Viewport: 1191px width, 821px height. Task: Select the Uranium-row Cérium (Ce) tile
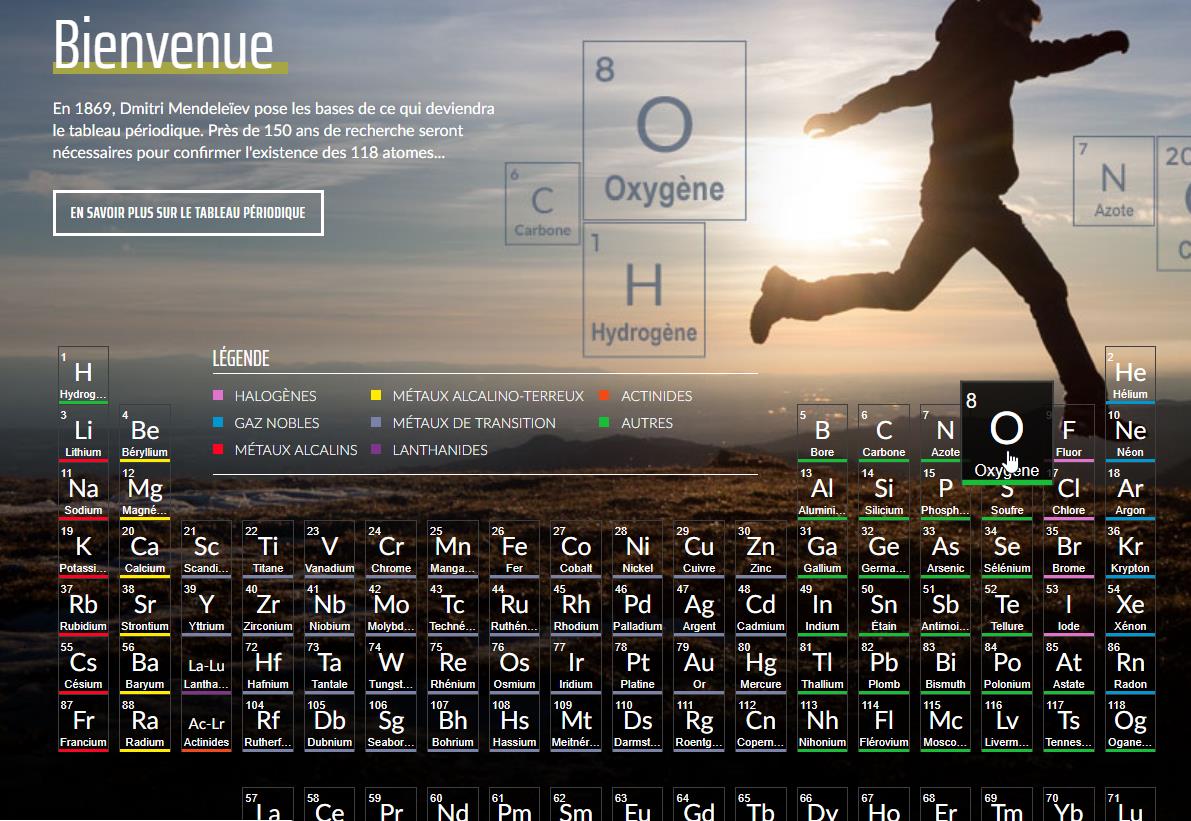[329, 806]
